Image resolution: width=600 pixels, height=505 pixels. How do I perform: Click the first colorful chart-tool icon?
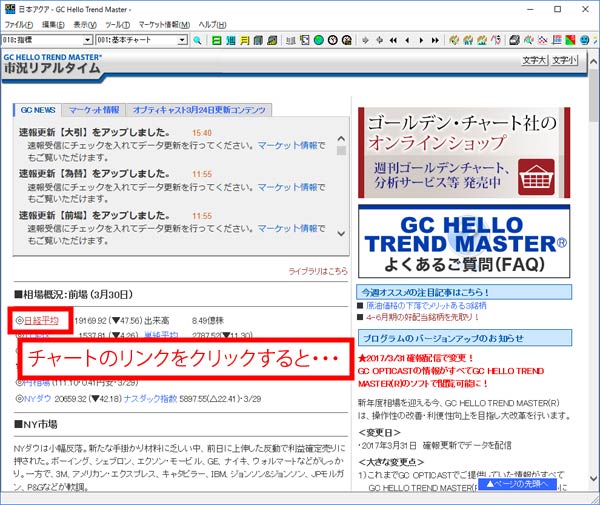pos(454,40)
